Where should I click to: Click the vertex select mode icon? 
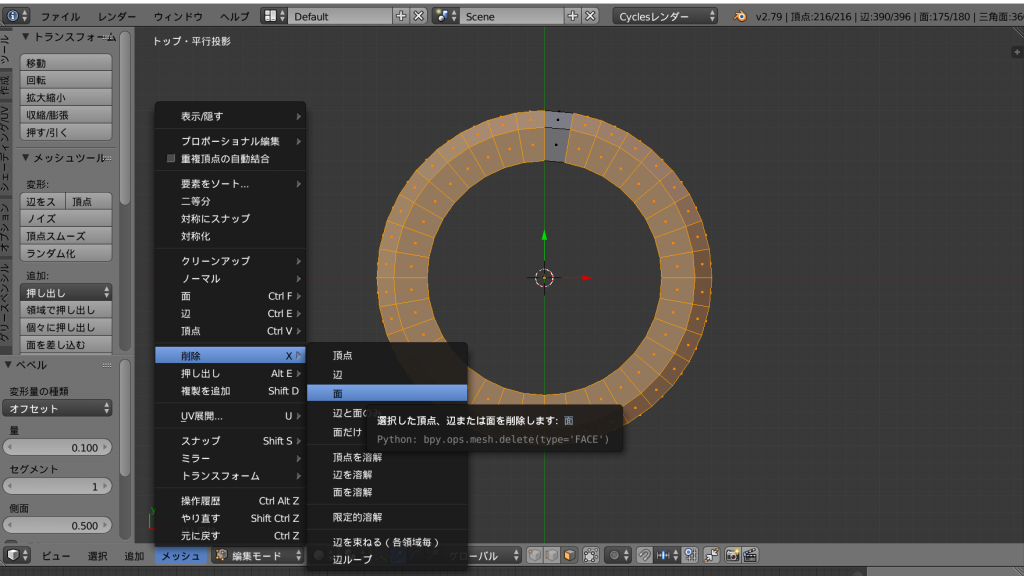pyautogui.click(x=535, y=555)
